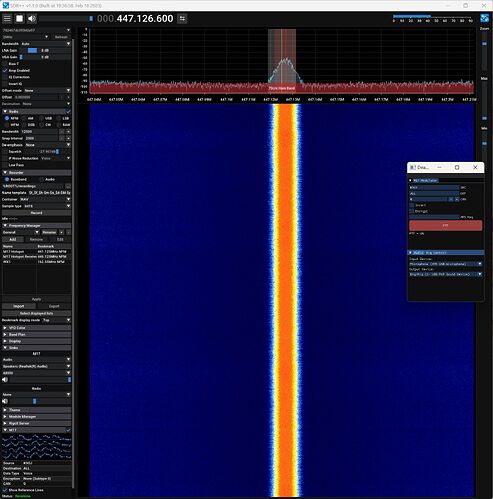This screenshot has height=499, width=493.
Task: Click the Rename list button
Action: [49, 232]
